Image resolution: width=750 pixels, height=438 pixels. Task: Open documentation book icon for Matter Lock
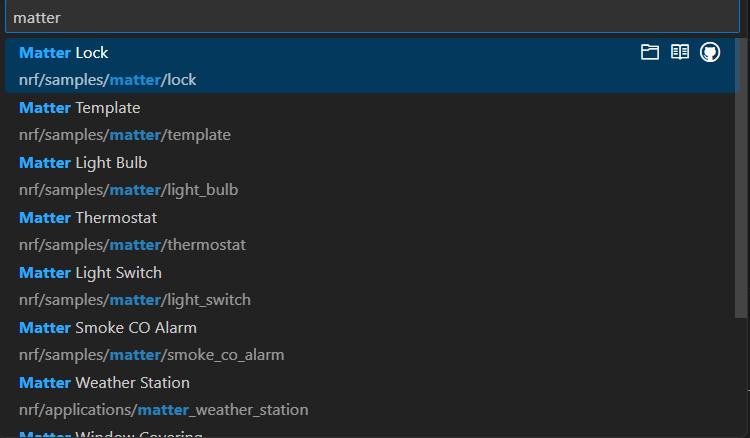click(680, 53)
